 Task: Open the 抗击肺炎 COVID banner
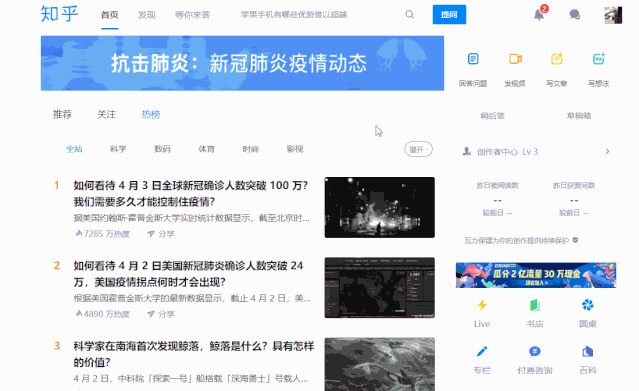coord(242,63)
